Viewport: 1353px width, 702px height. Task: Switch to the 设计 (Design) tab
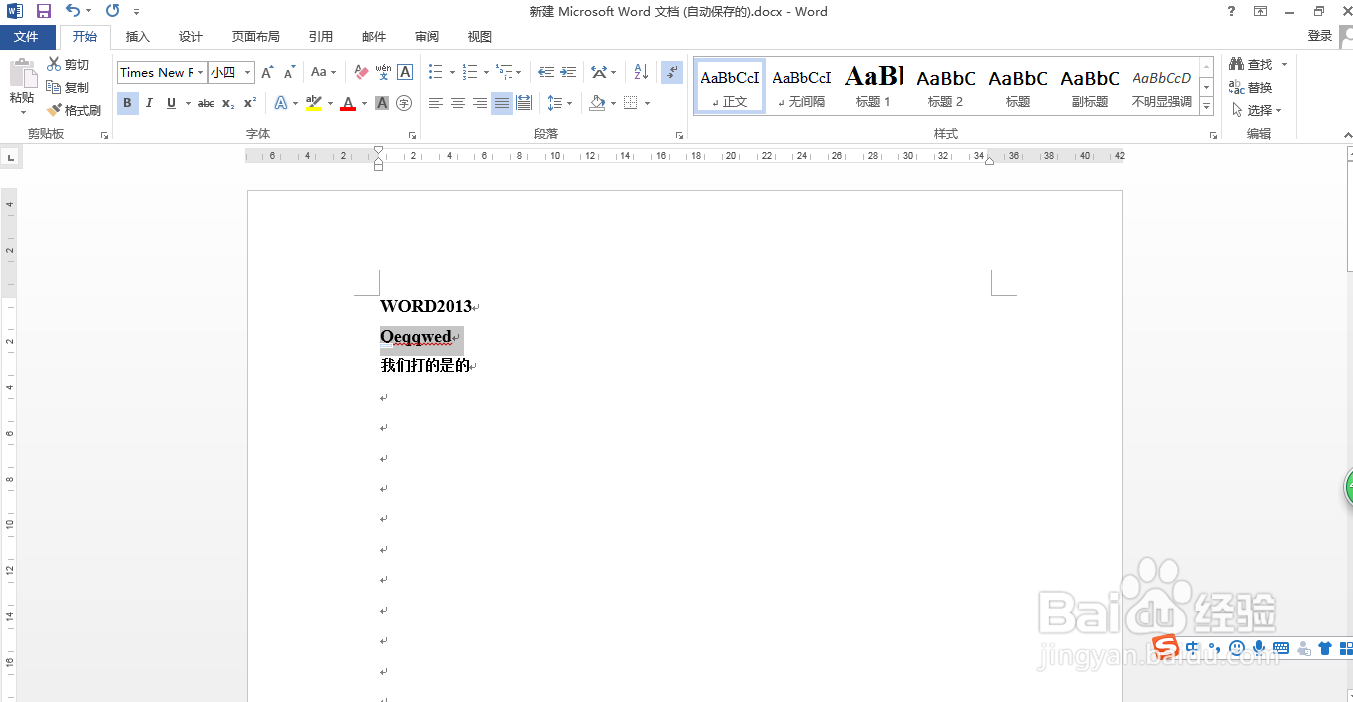point(191,37)
